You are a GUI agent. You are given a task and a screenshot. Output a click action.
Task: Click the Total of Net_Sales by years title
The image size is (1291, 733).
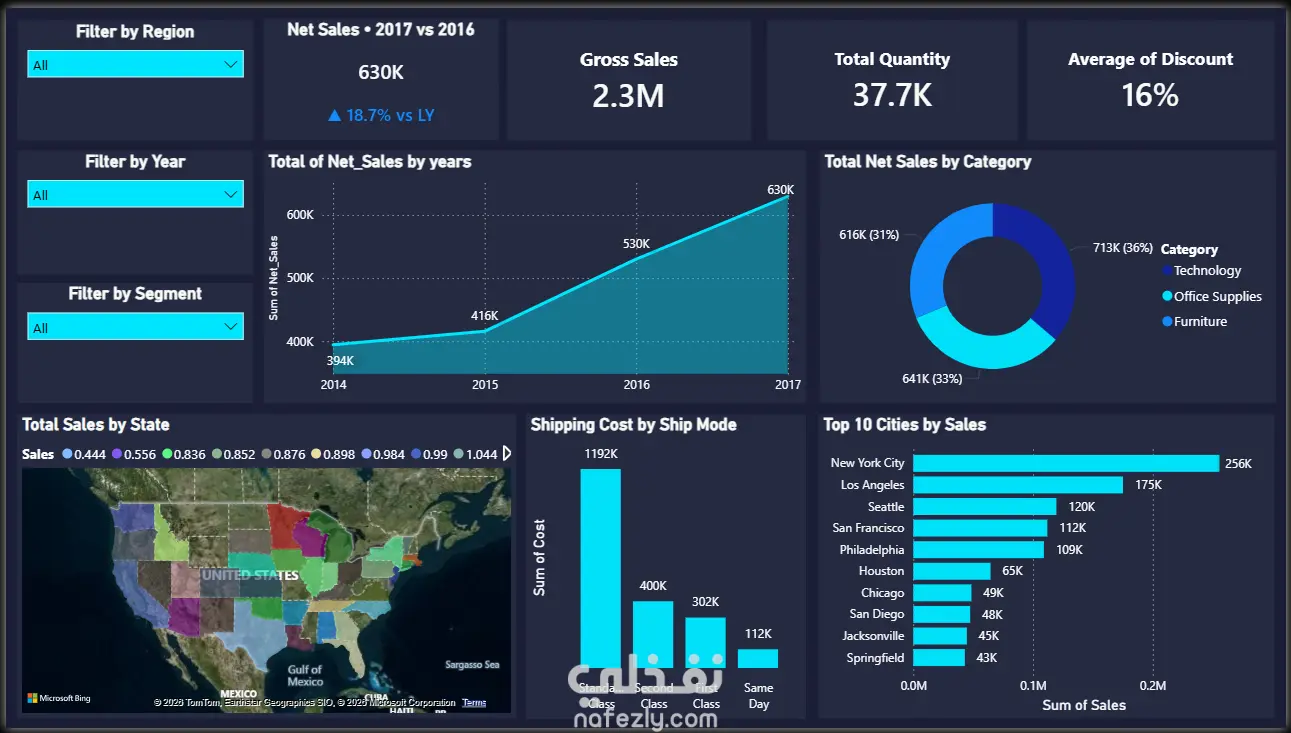click(x=369, y=161)
